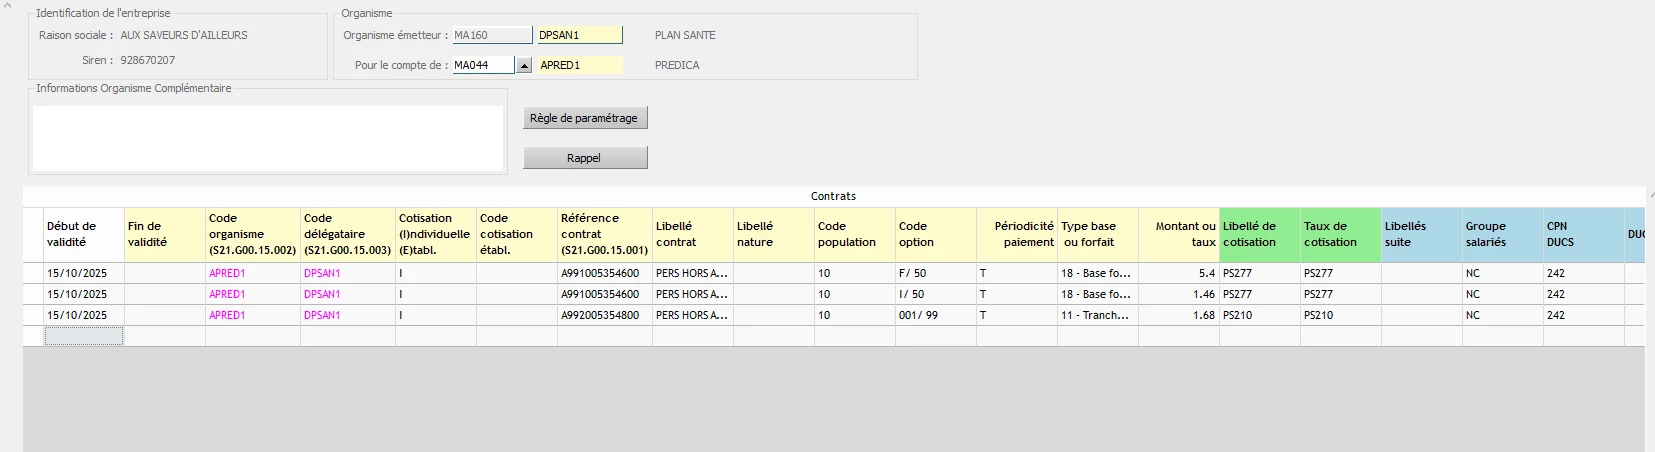
Task: Select the option cell '001/ 99'
Action: pos(936,315)
